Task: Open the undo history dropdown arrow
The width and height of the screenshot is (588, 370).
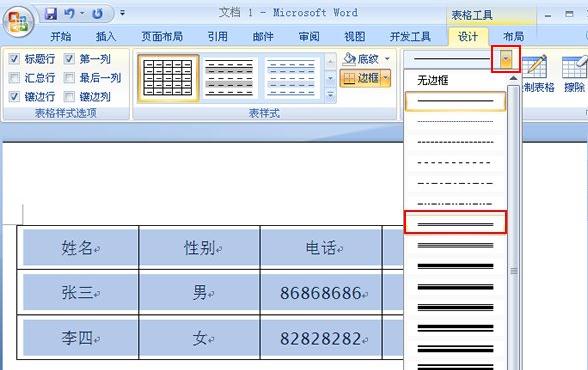Action: point(82,14)
